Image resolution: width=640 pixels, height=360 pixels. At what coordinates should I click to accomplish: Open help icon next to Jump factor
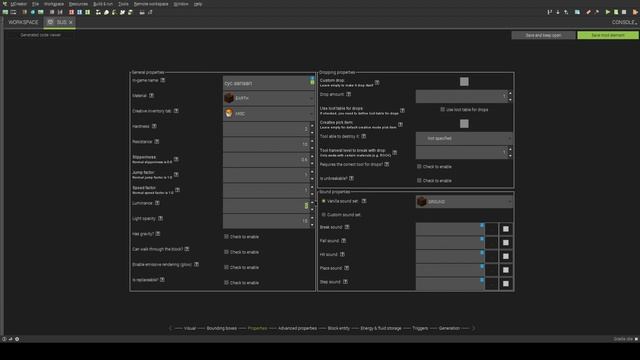tap(176, 175)
